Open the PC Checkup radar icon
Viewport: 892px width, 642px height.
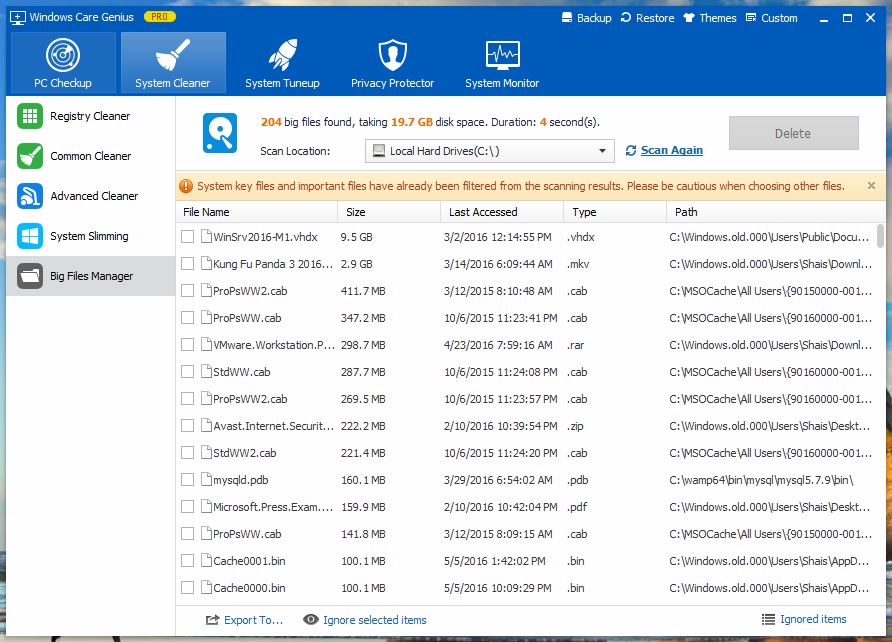[63, 55]
